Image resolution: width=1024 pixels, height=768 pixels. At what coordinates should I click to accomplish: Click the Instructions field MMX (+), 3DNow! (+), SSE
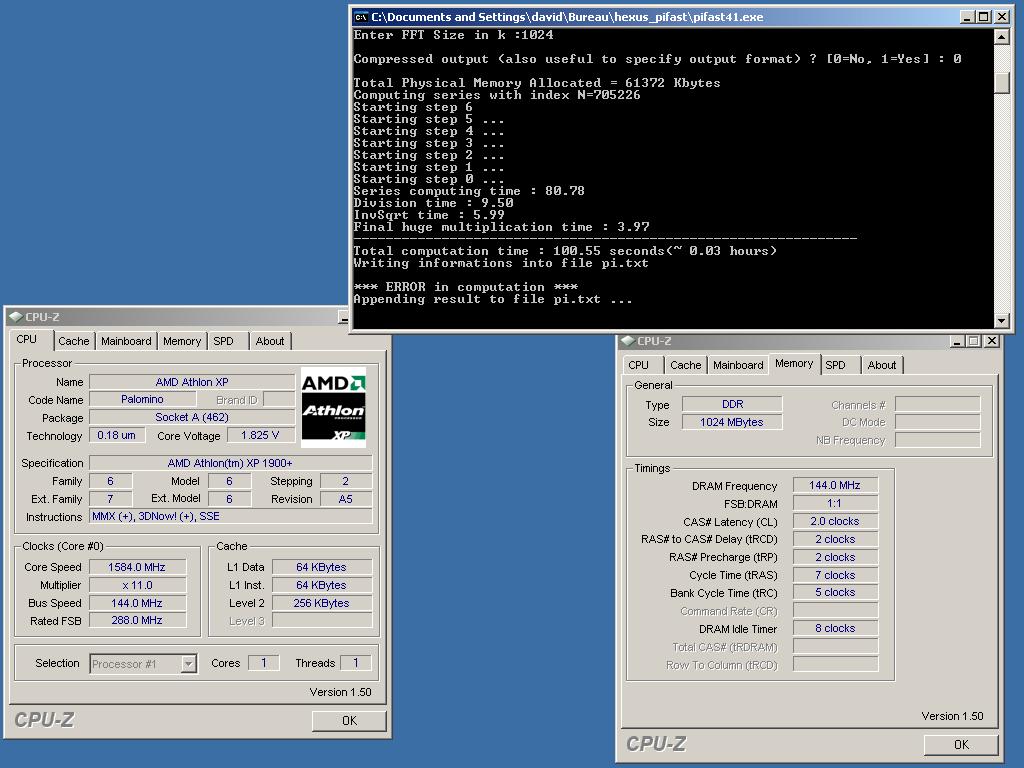point(231,516)
